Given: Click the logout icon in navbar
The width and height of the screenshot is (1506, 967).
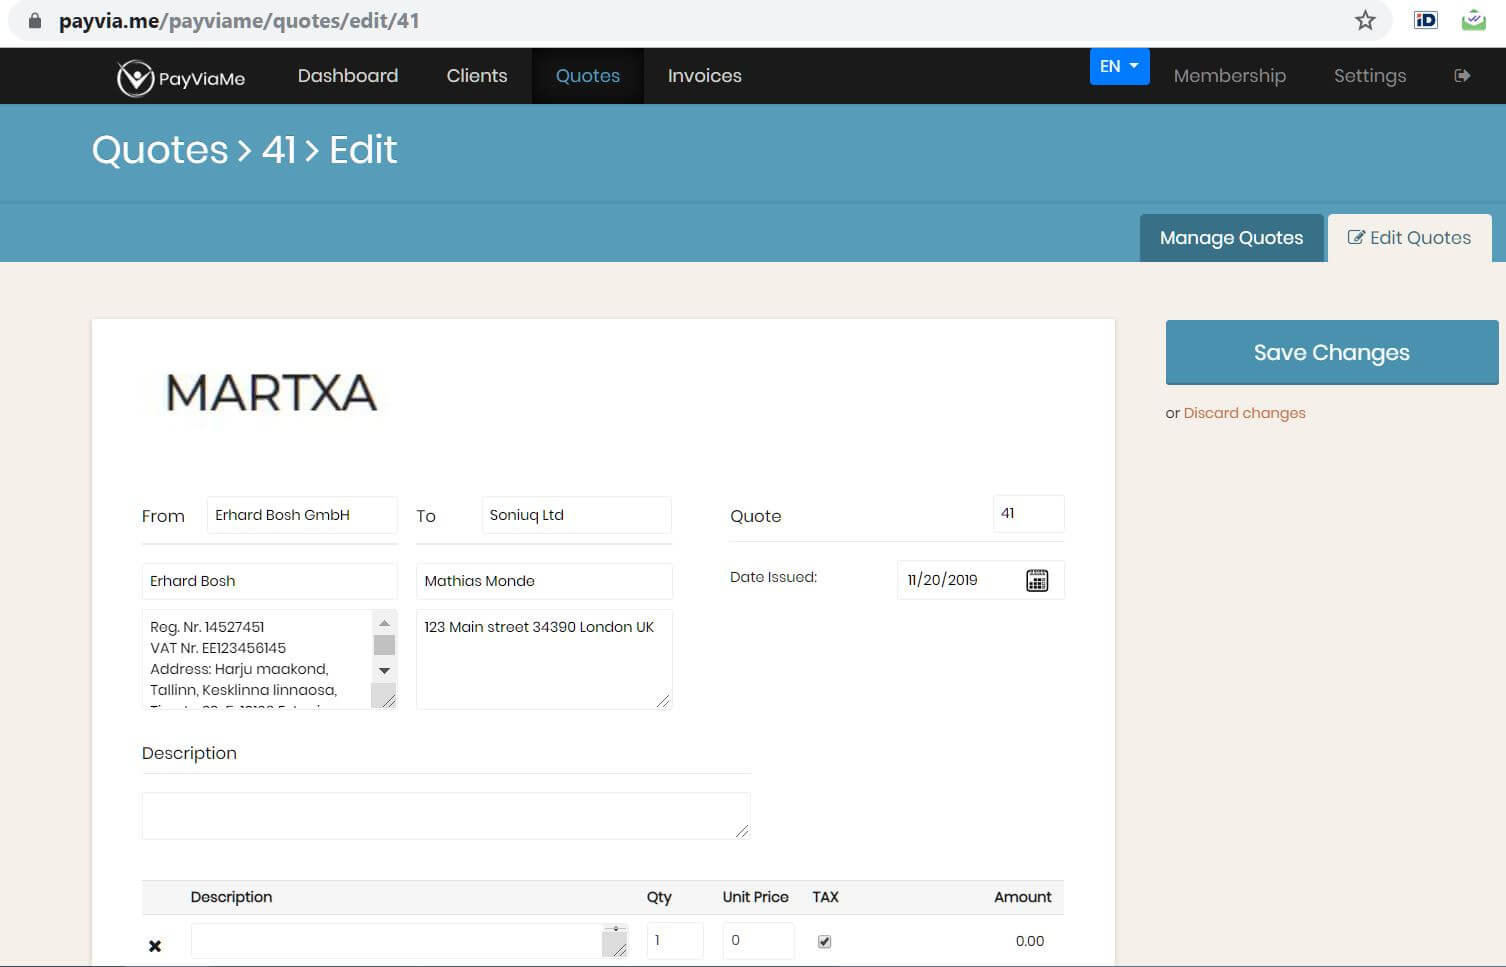Looking at the screenshot, I should [1462, 75].
